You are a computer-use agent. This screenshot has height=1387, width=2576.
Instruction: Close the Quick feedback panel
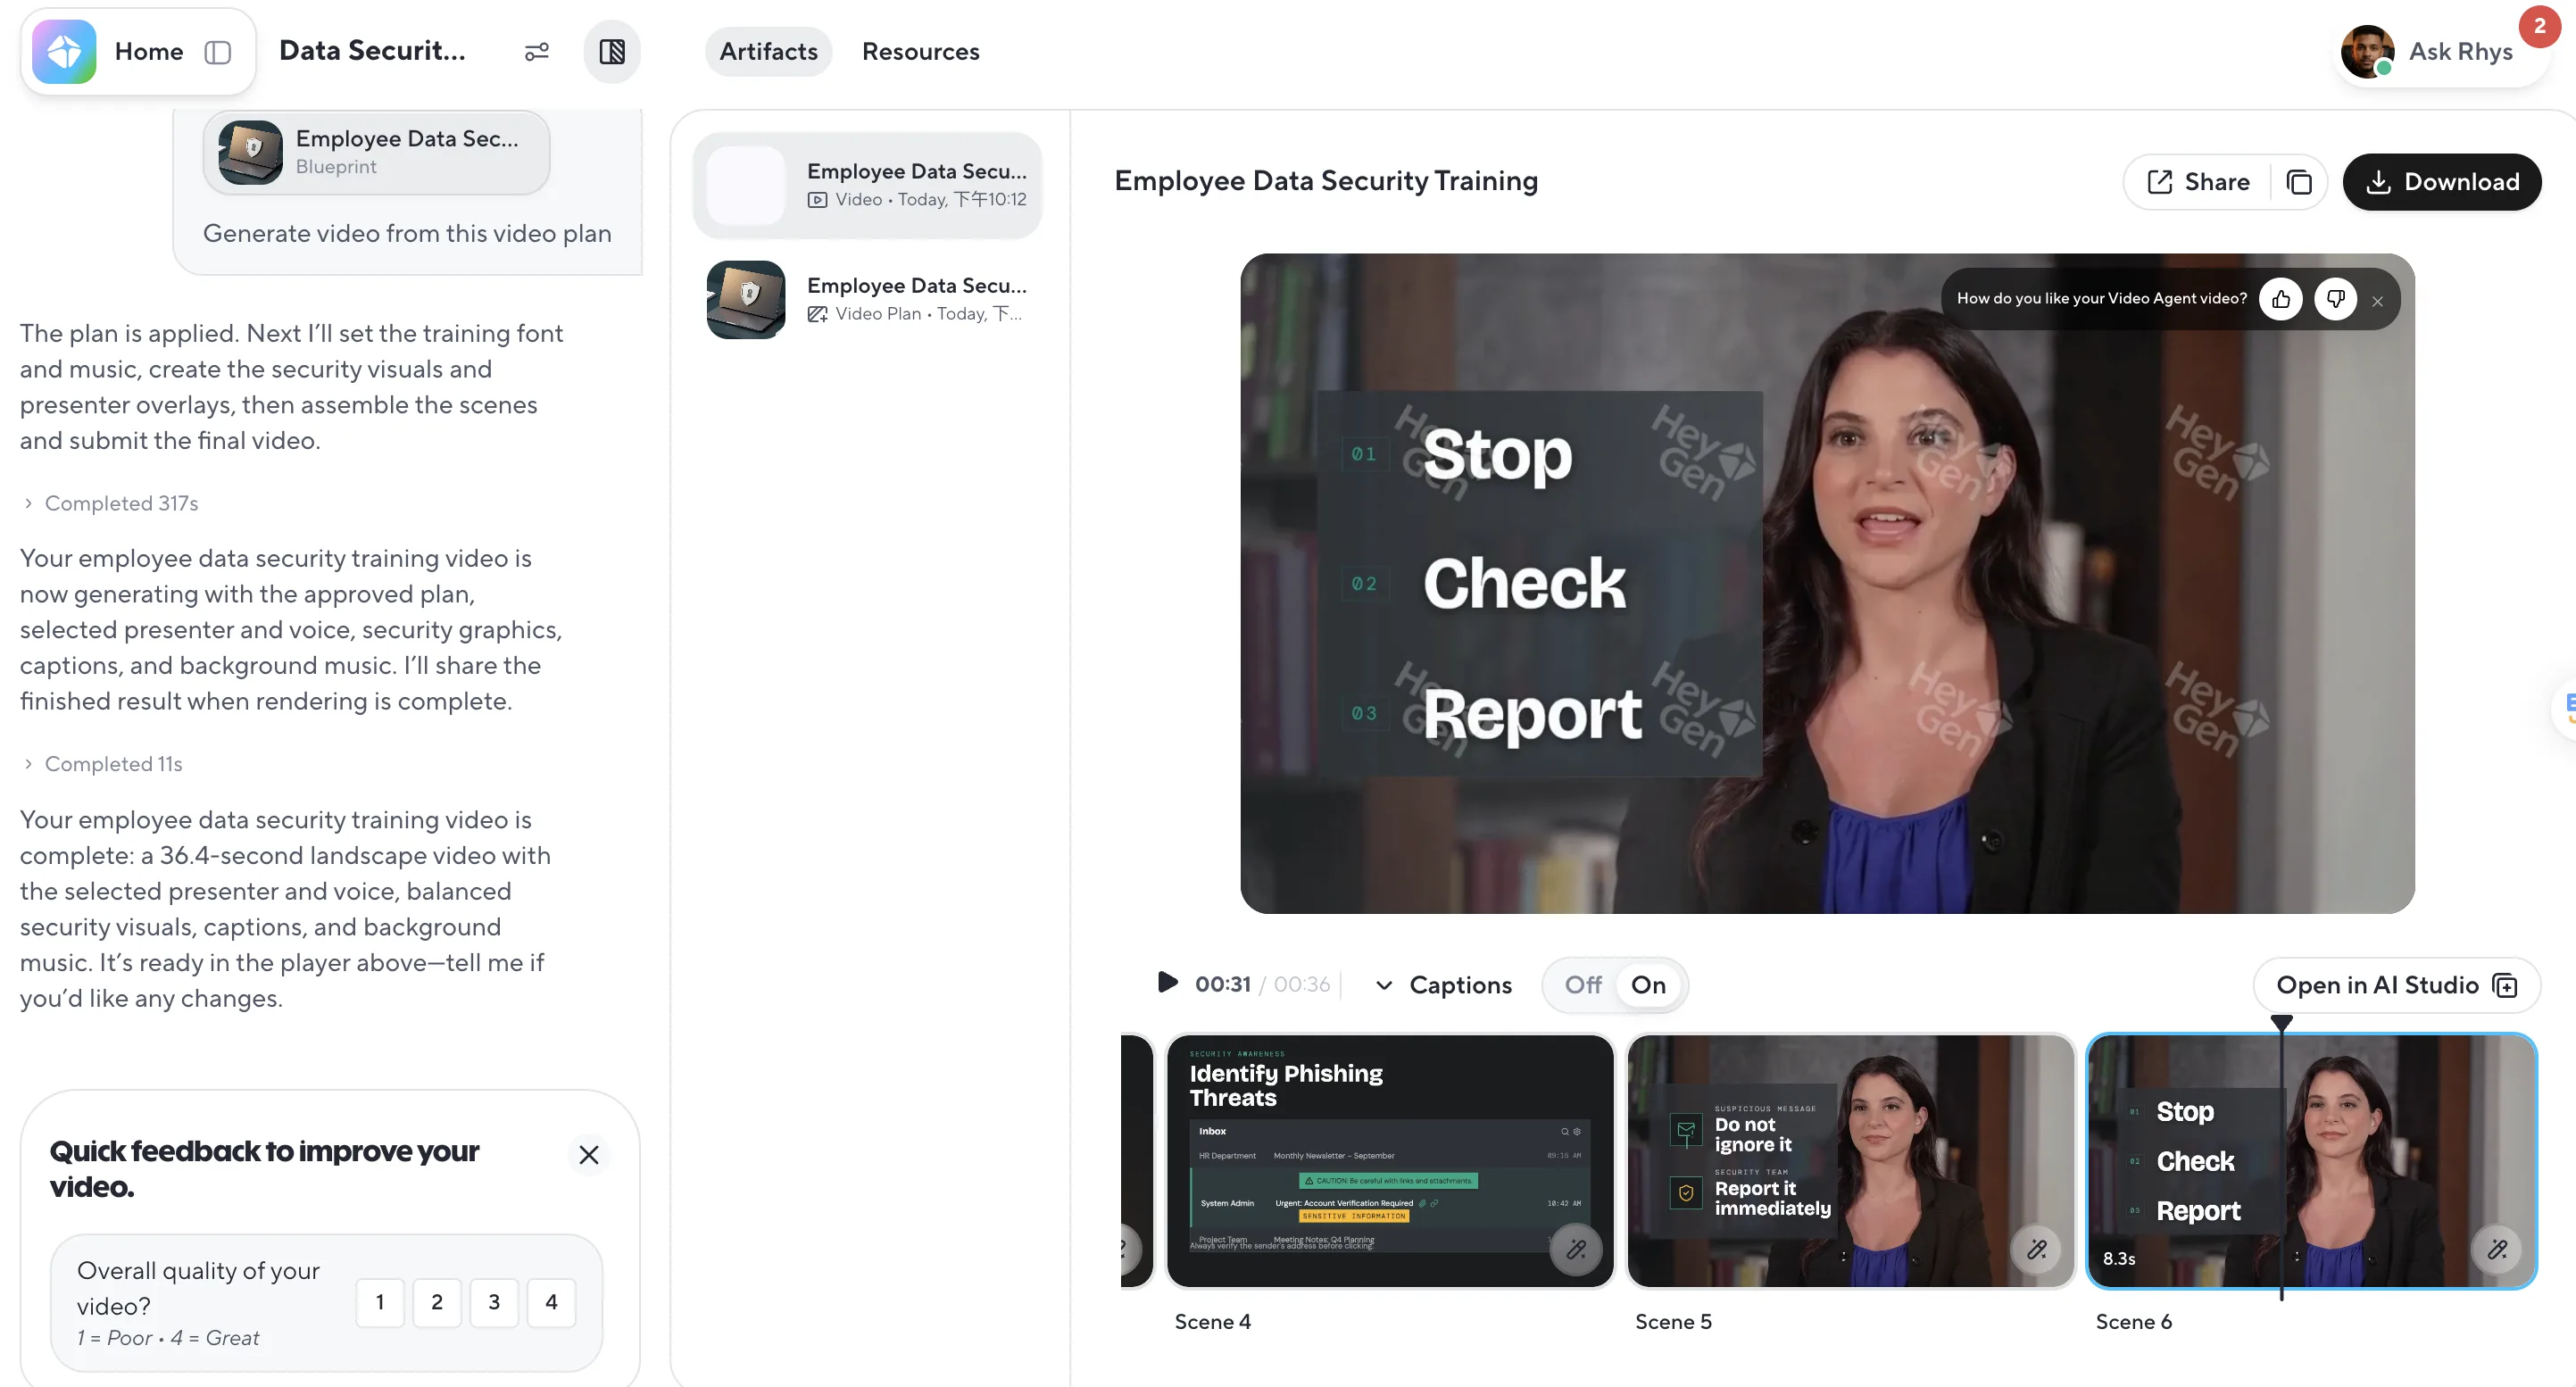589,1155
